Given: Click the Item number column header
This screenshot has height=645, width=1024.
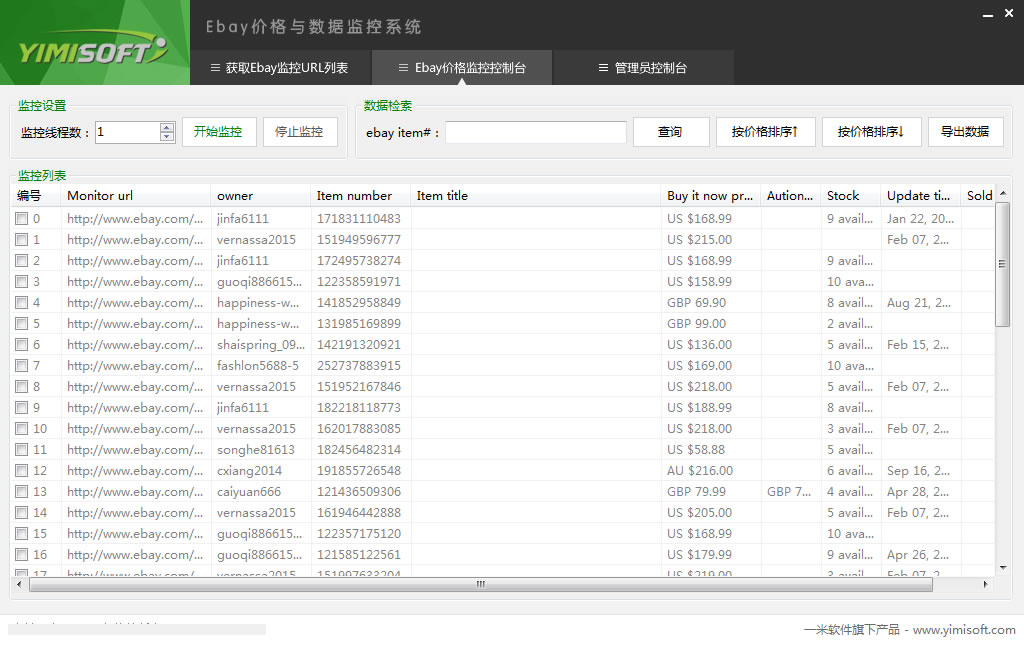Looking at the screenshot, I should (x=360, y=196).
